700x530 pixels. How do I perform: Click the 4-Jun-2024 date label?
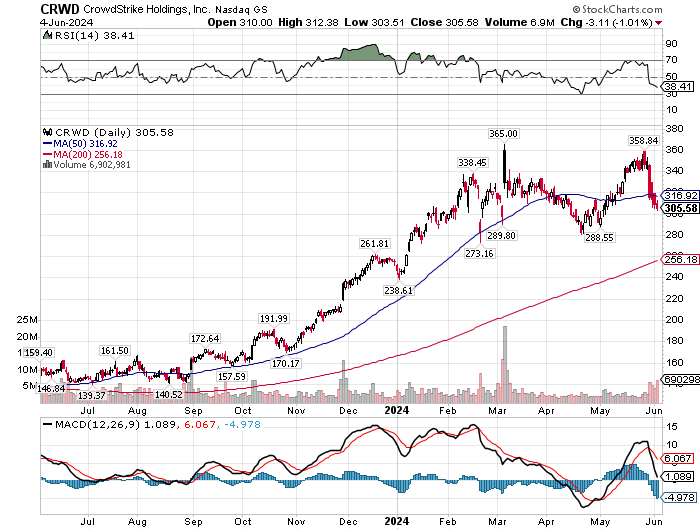click(x=67, y=22)
